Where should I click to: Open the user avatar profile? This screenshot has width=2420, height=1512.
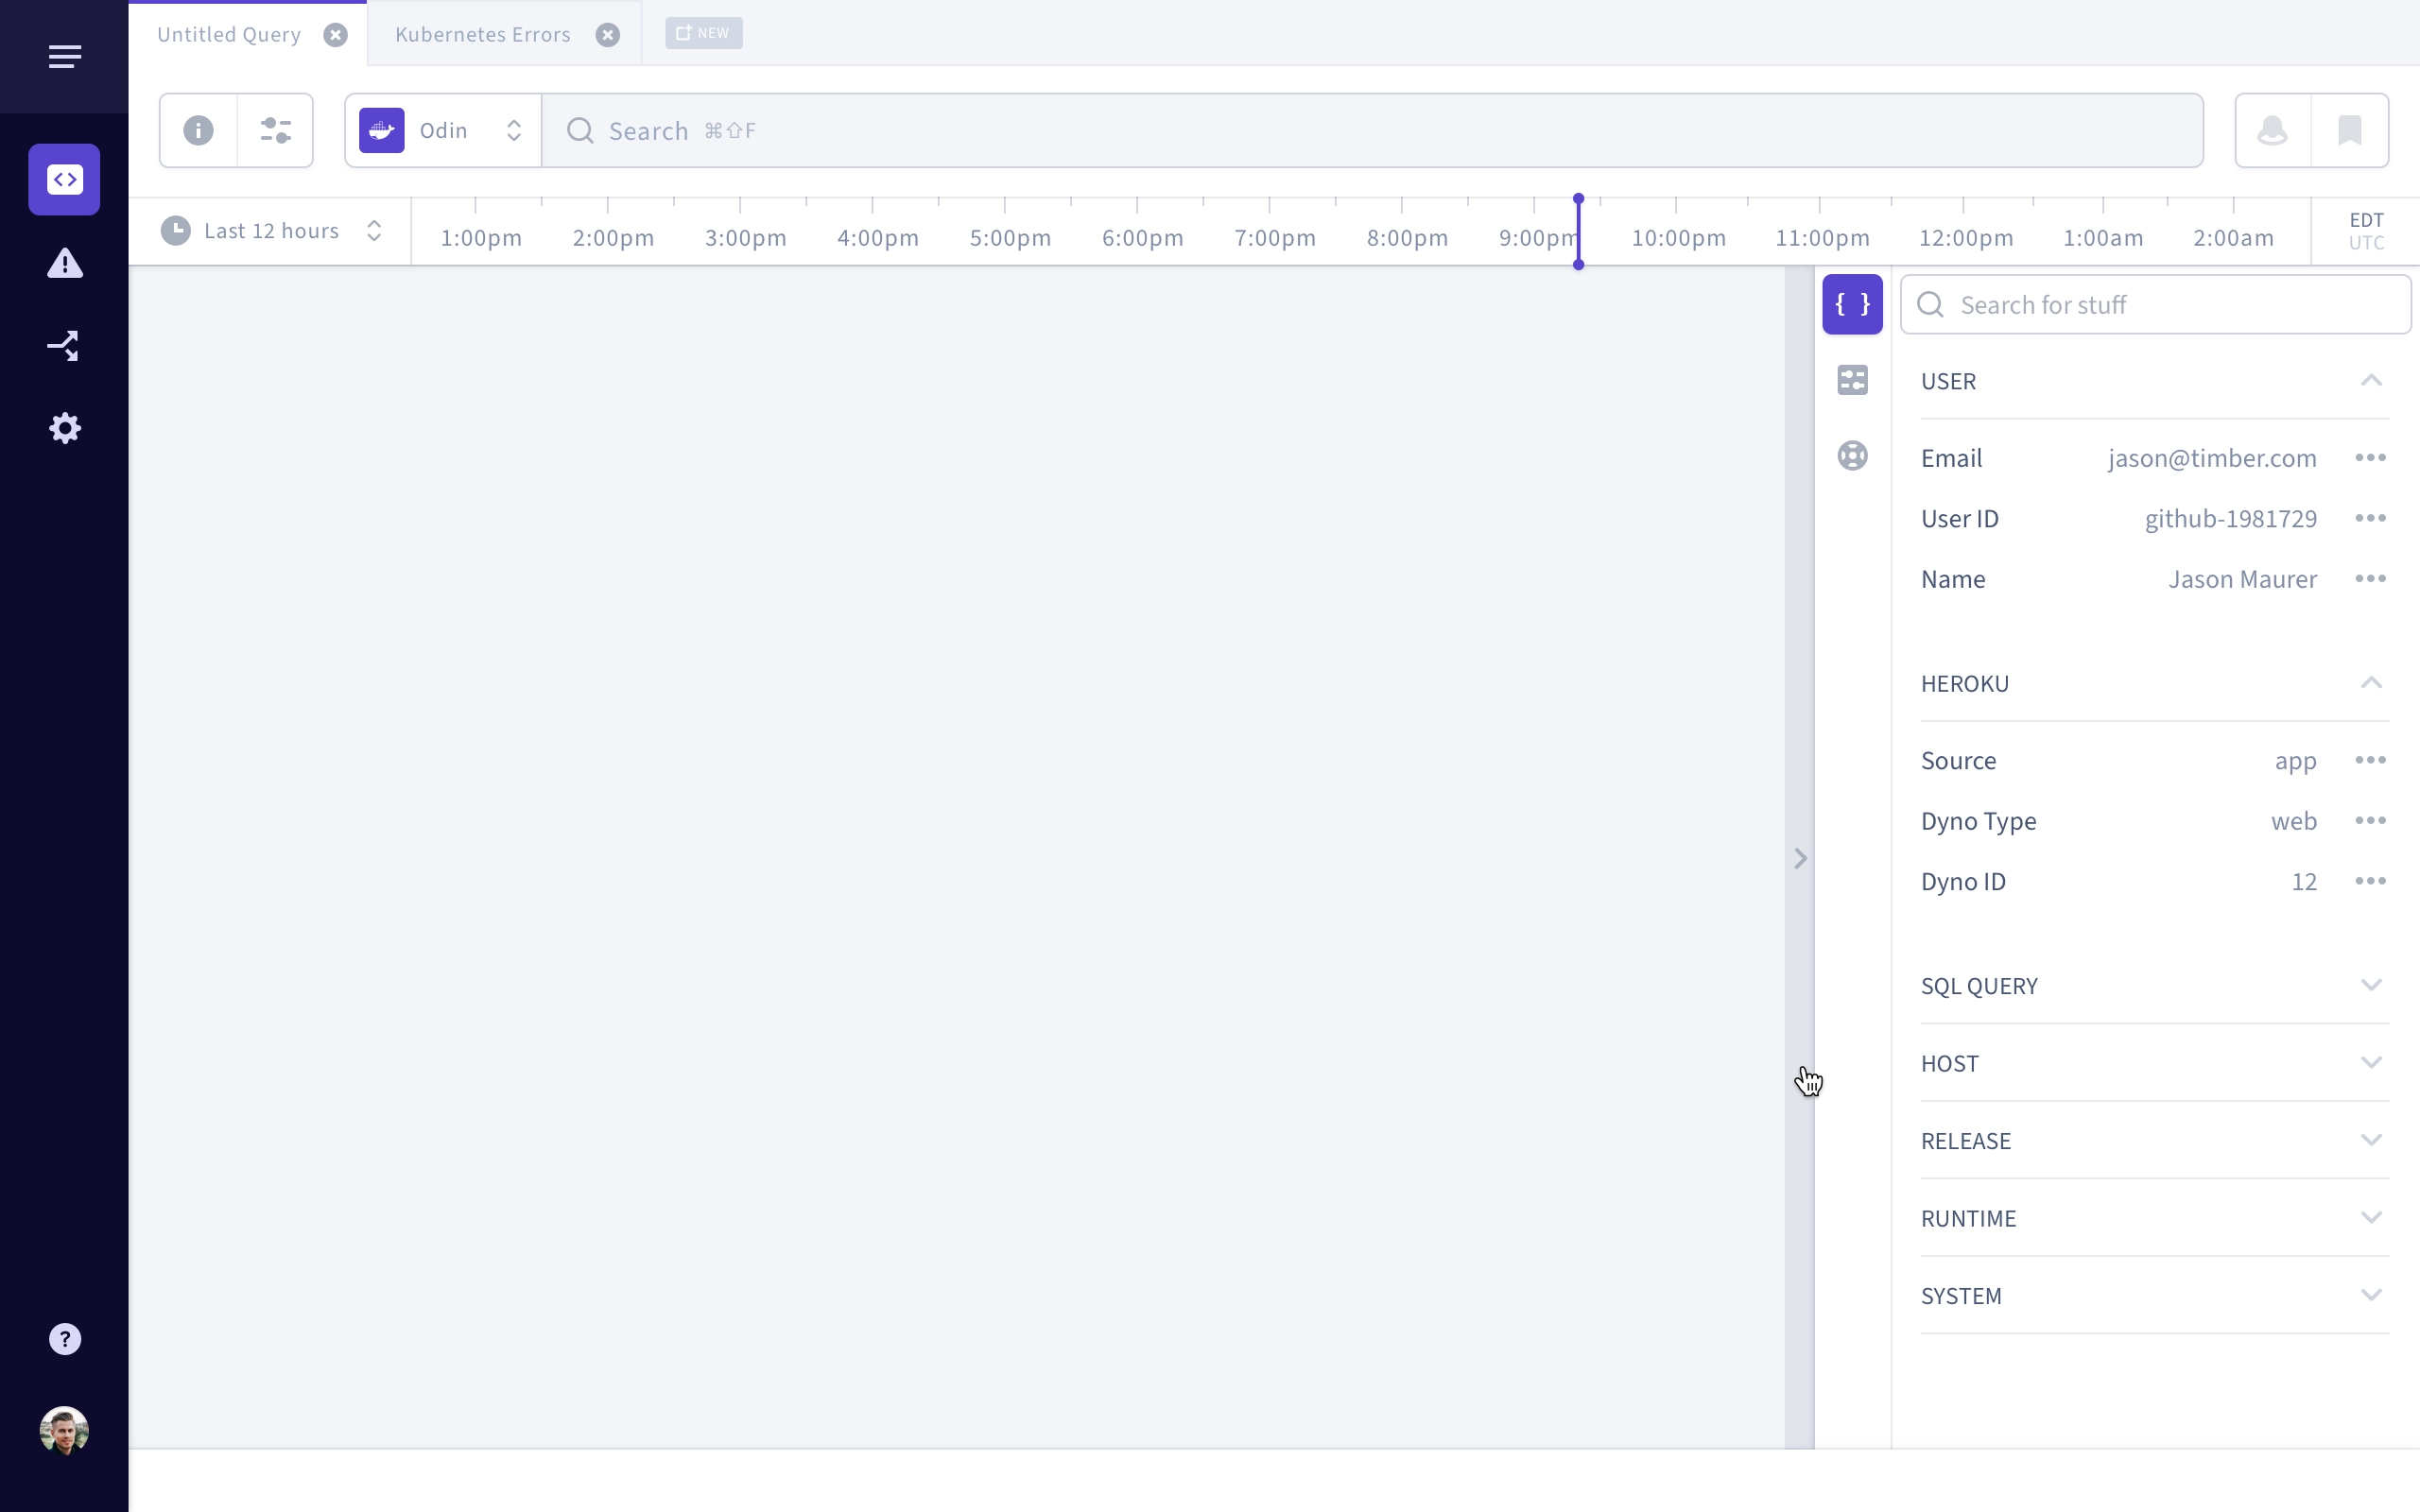click(x=64, y=1430)
